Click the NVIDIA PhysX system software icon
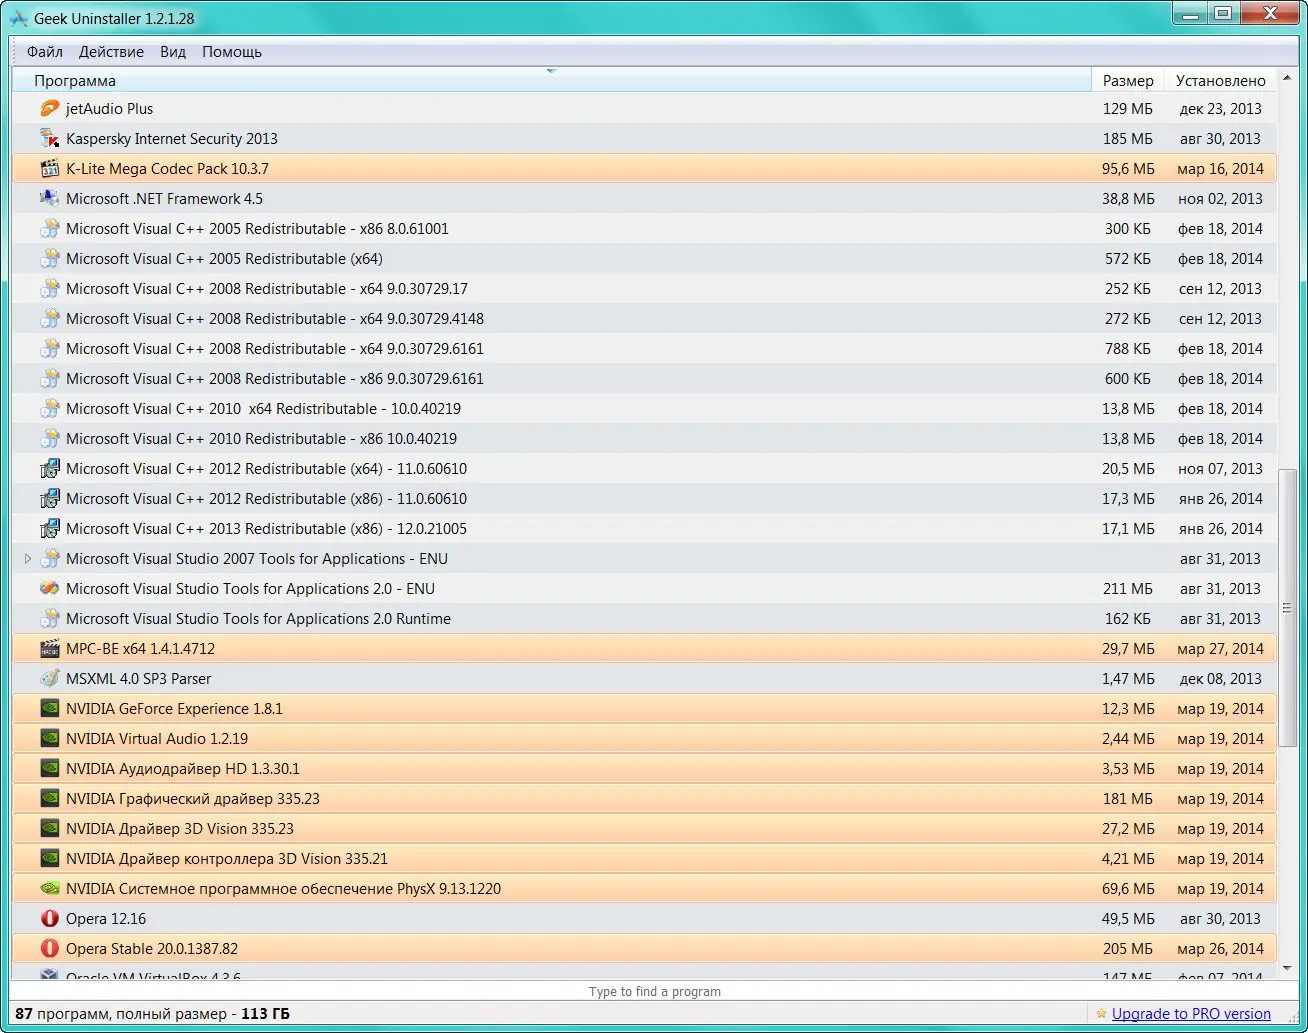This screenshot has height=1033, width=1308. coord(49,888)
